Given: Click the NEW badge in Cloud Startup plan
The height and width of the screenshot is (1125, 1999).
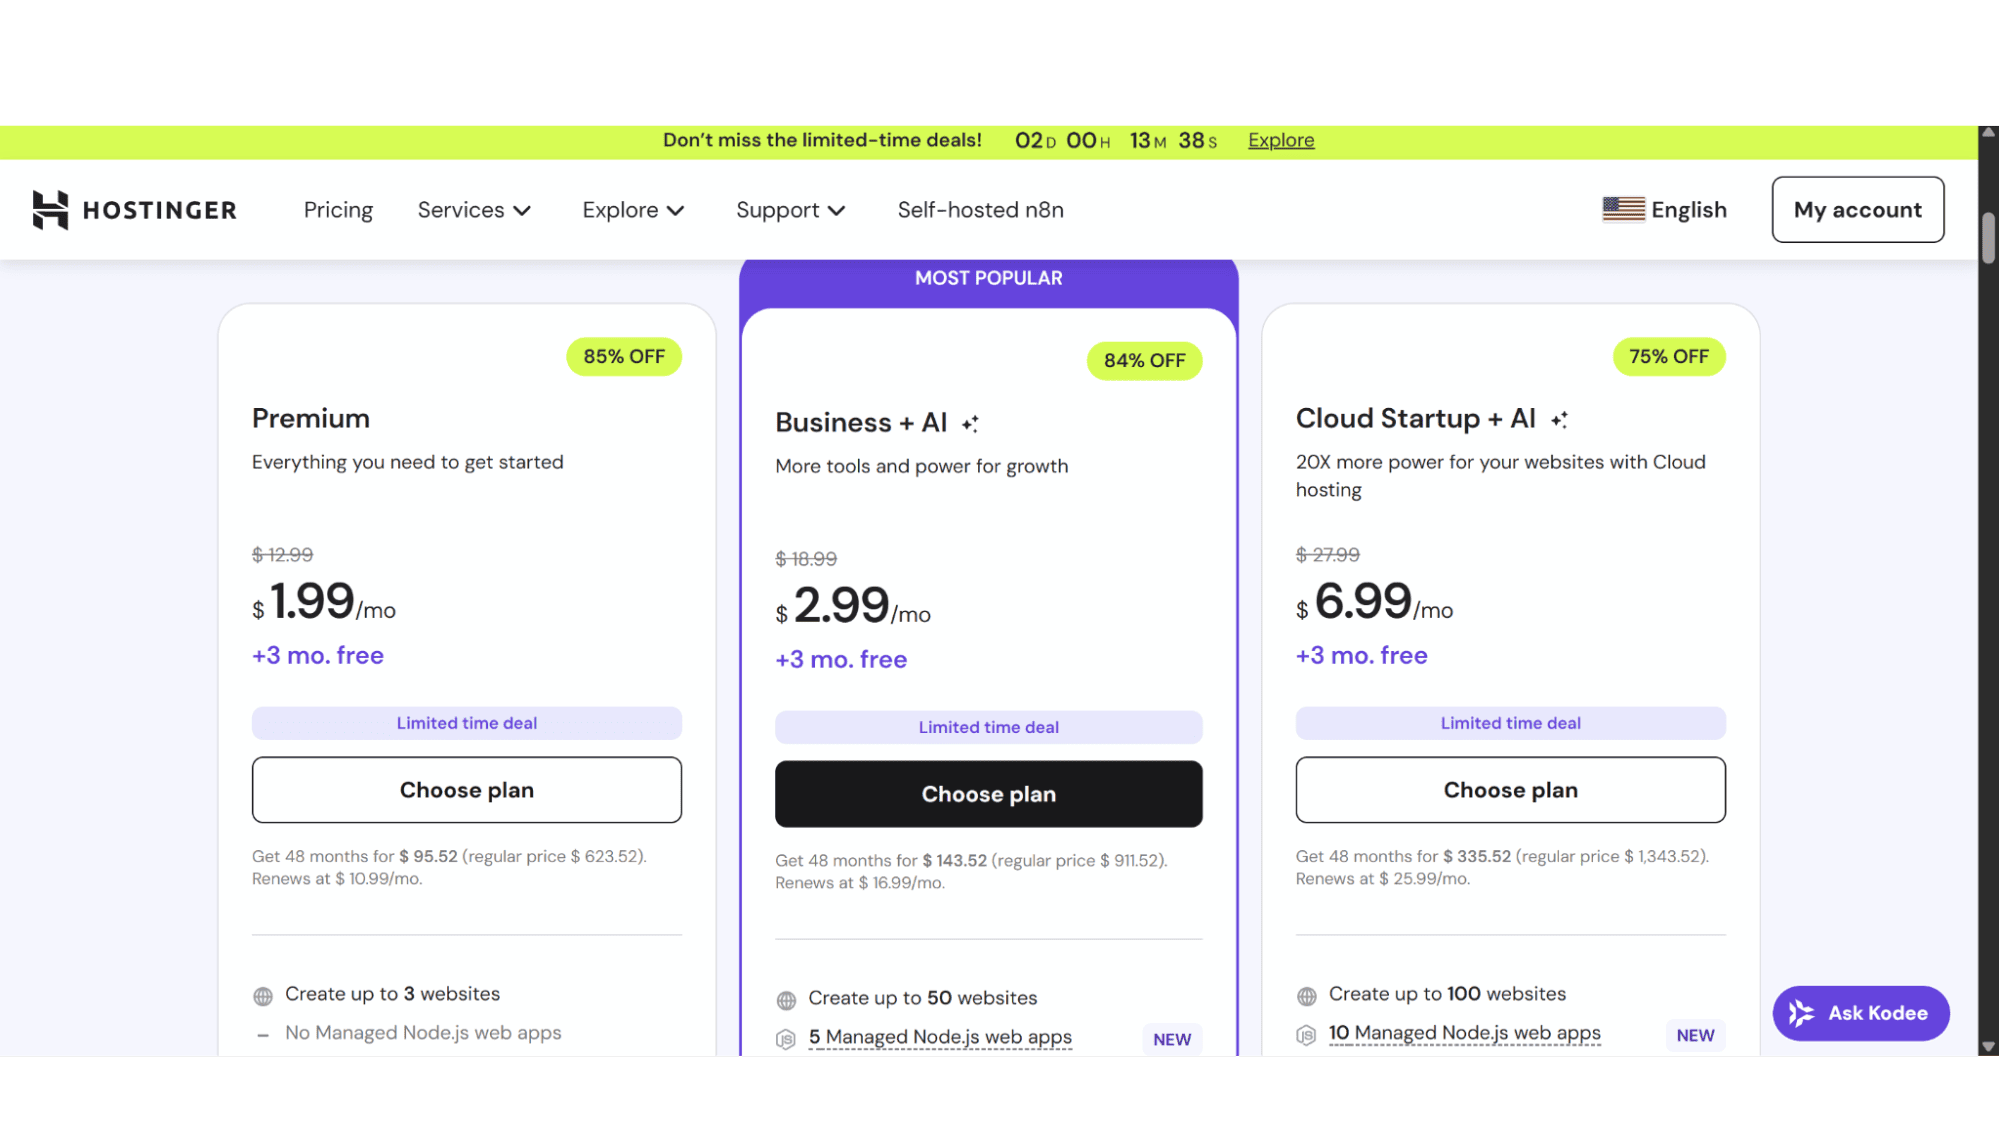Looking at the screenshot, I should point(1695,1036).
